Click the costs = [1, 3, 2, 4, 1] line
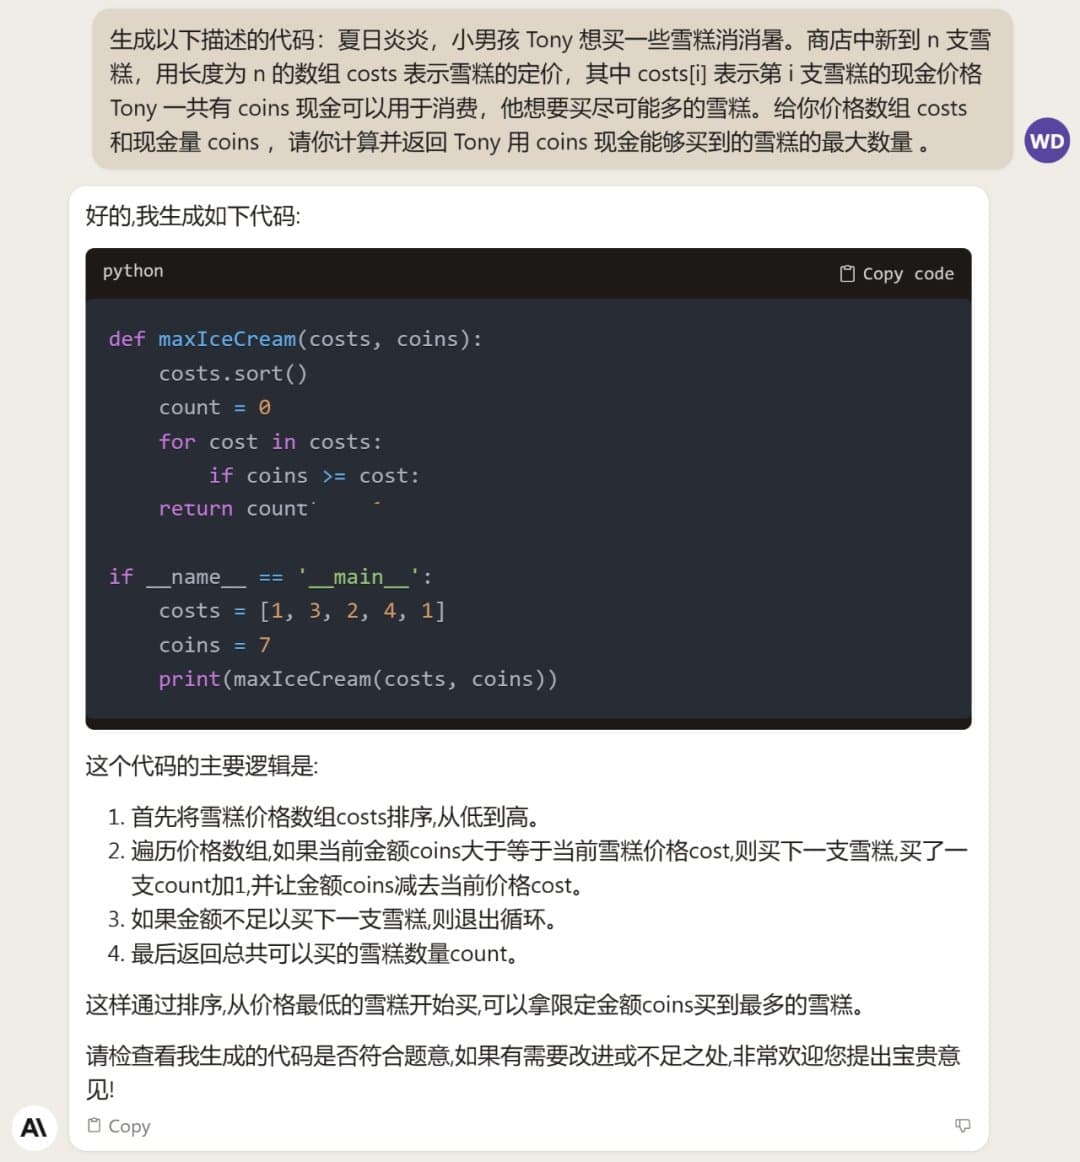Viewport: 1080px width, 1162px height. click(301, 610)
